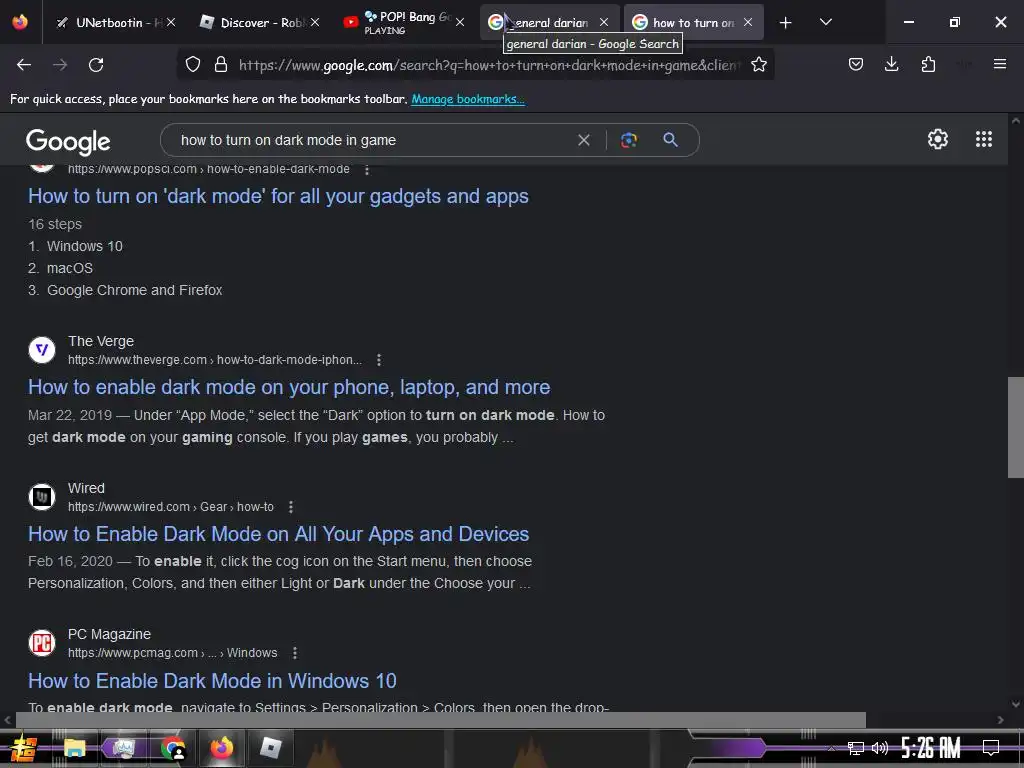This screenshot has height=768, width=1024.
Task: Click the 5:26 AM taskbar clock
Action: pyautogui.click(x=931, y=748)
